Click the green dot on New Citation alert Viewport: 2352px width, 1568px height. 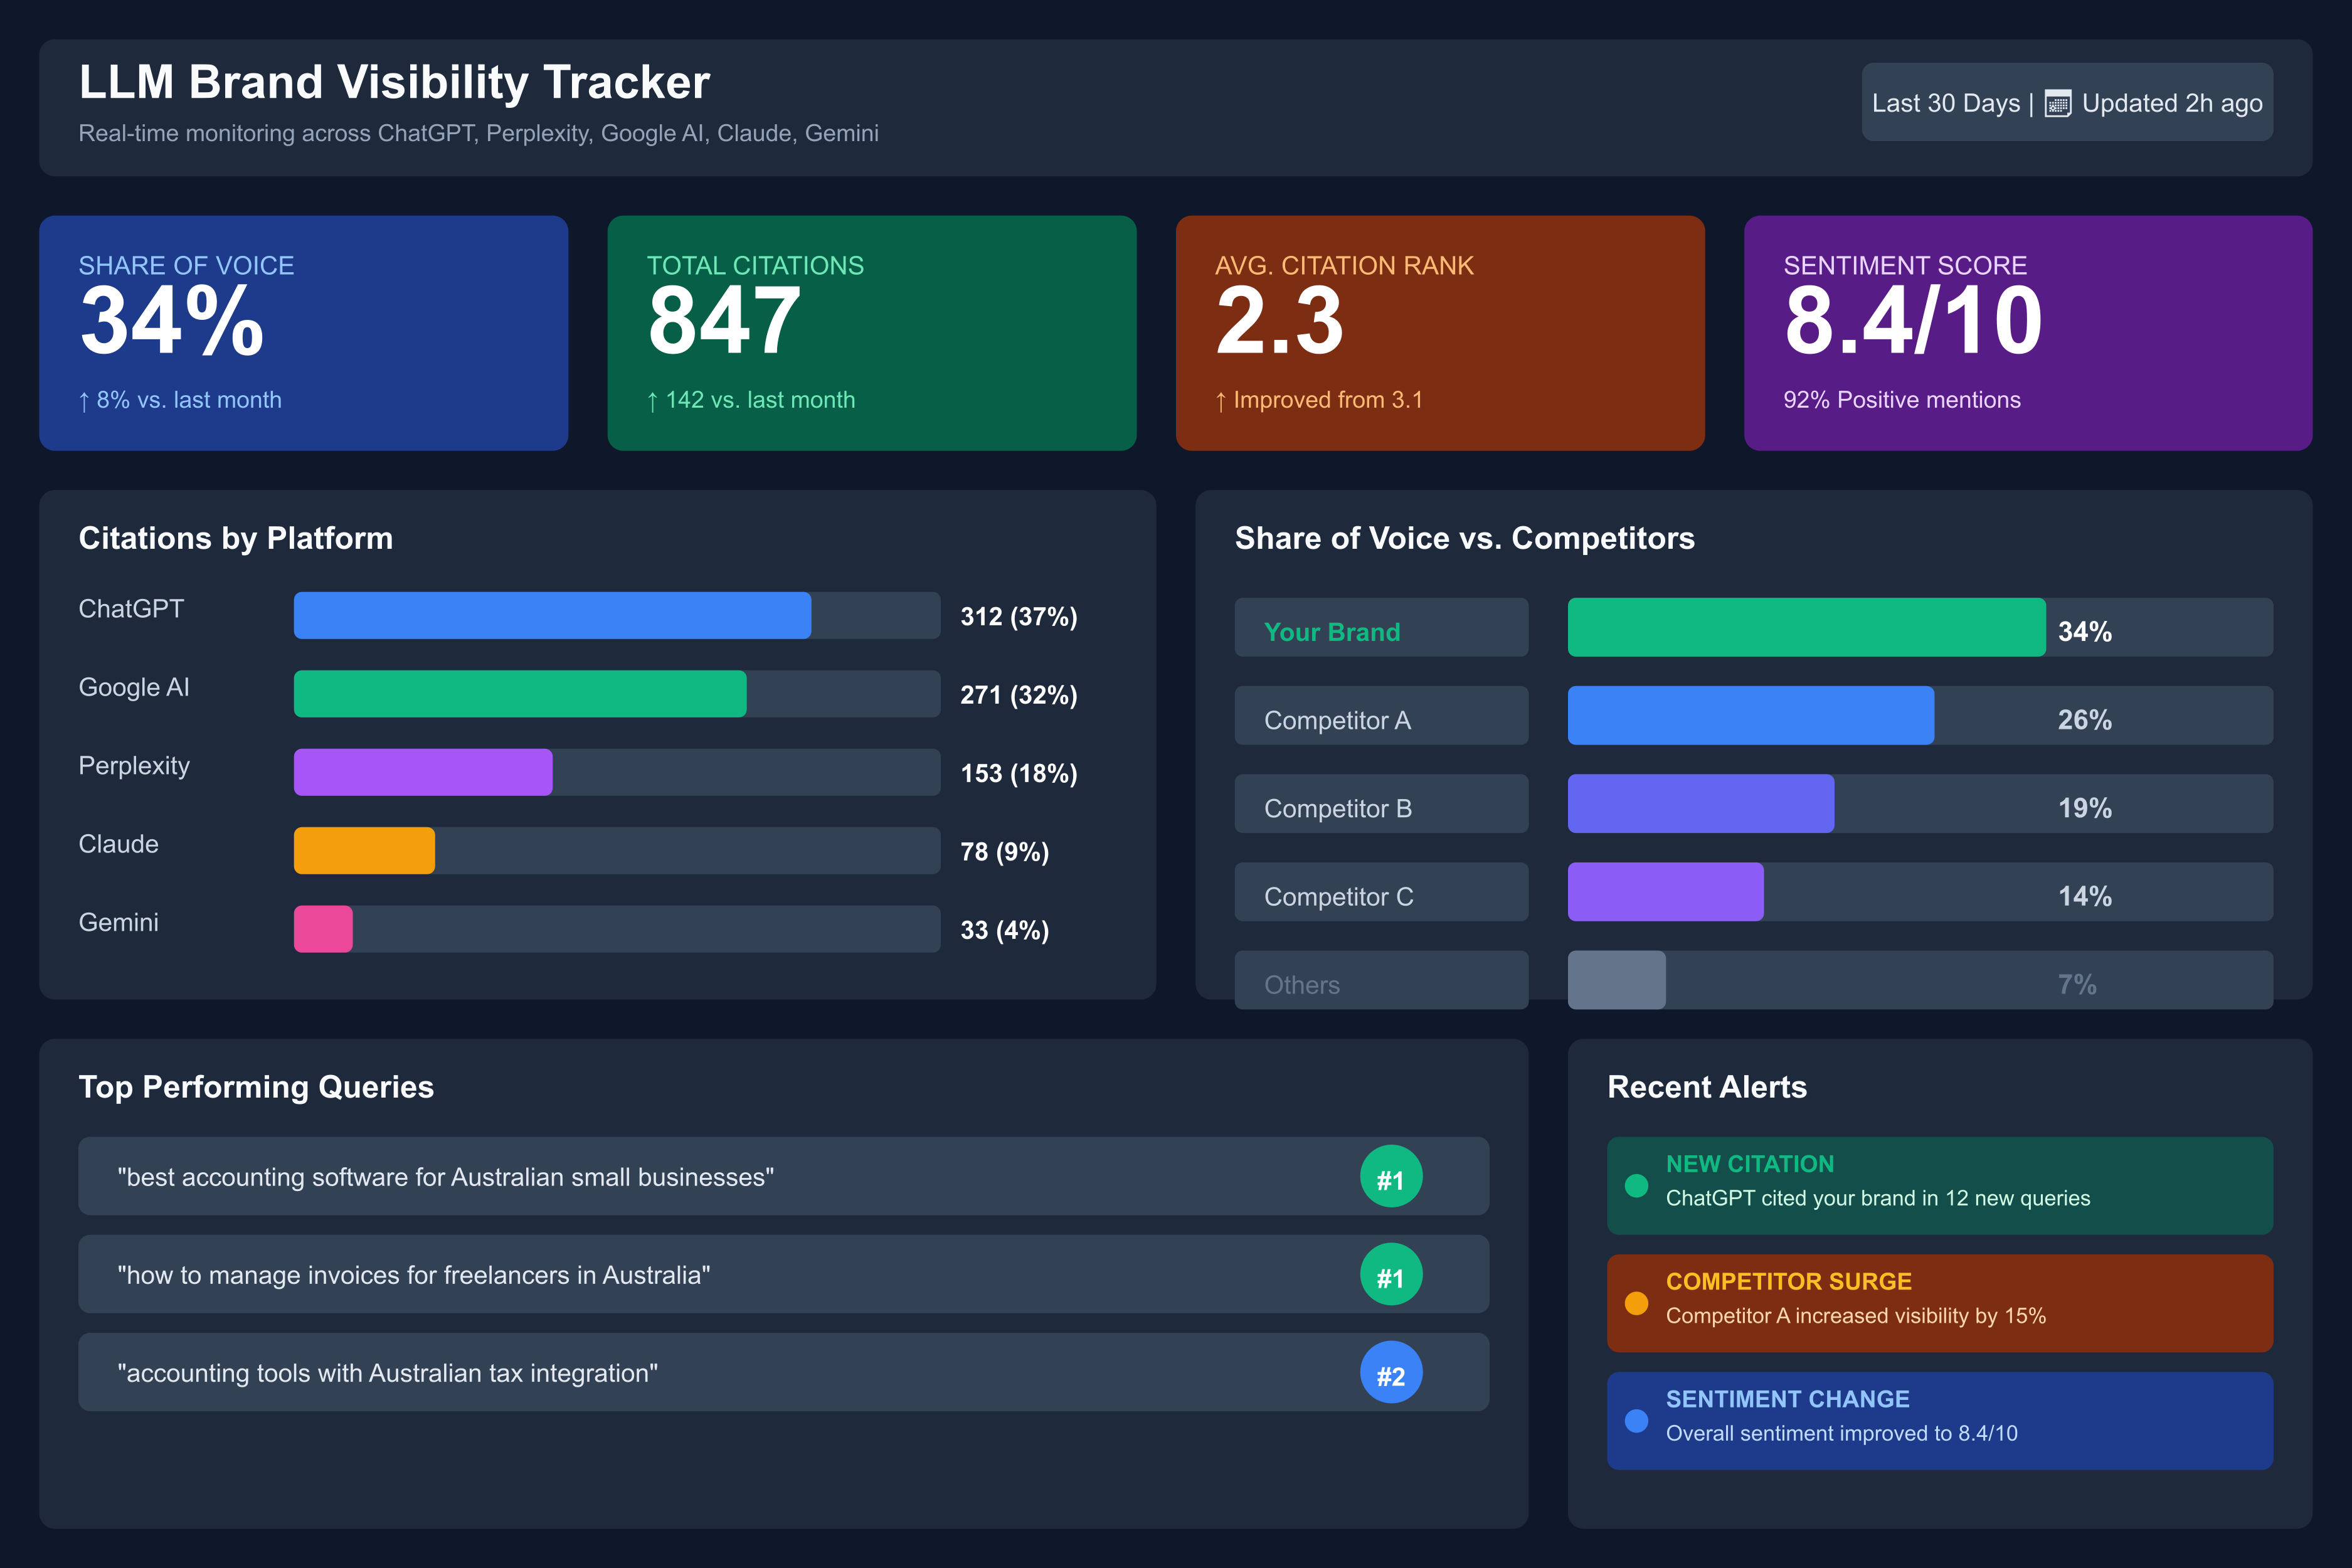(1636, 1186)
